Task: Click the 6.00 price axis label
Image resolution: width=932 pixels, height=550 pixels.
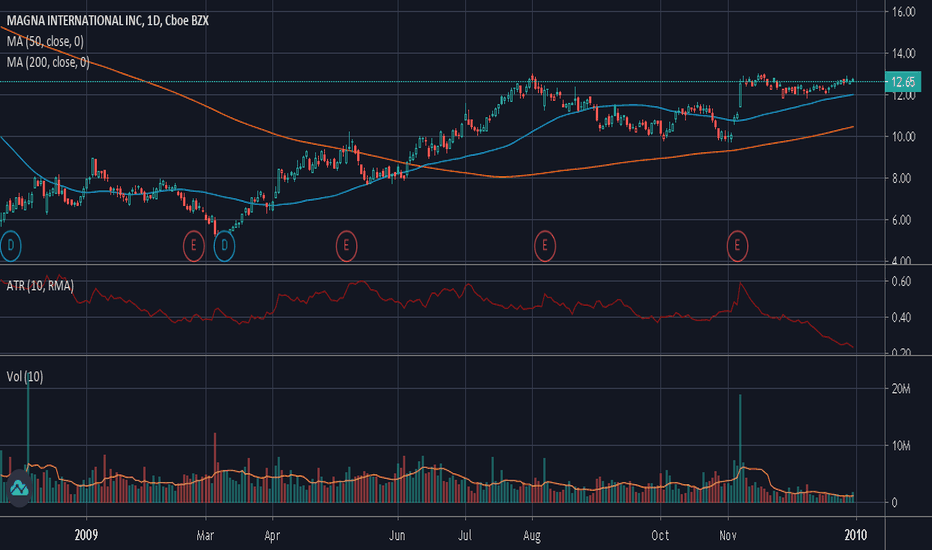Action: tap(901, 220)
